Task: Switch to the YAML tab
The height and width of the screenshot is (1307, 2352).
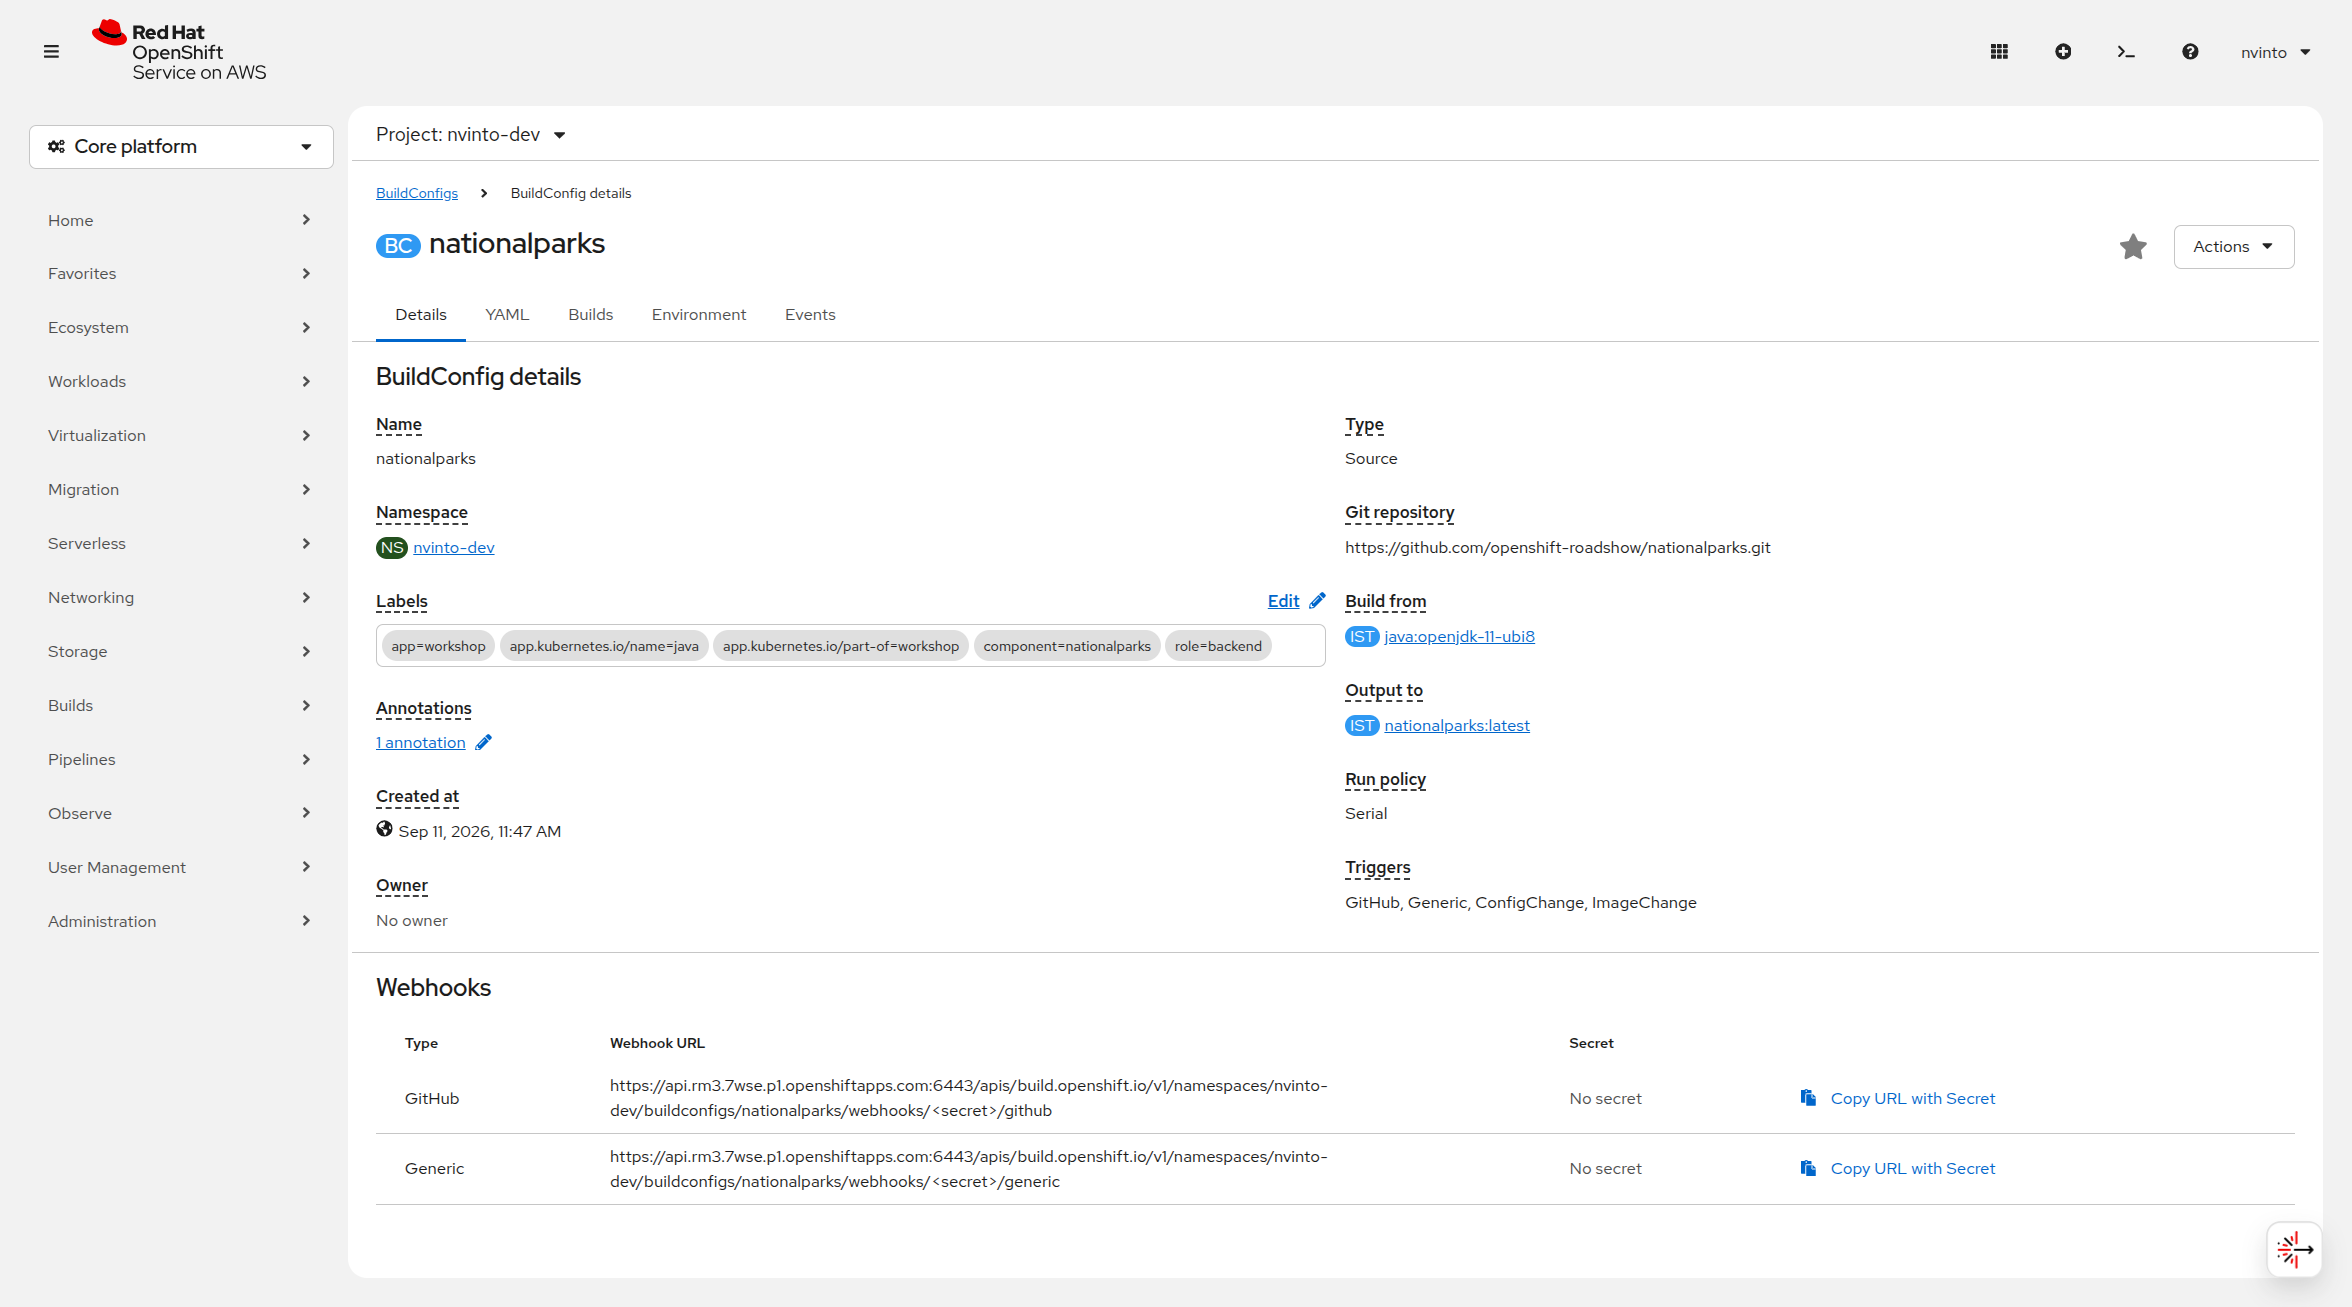Action: click(507, 315)
